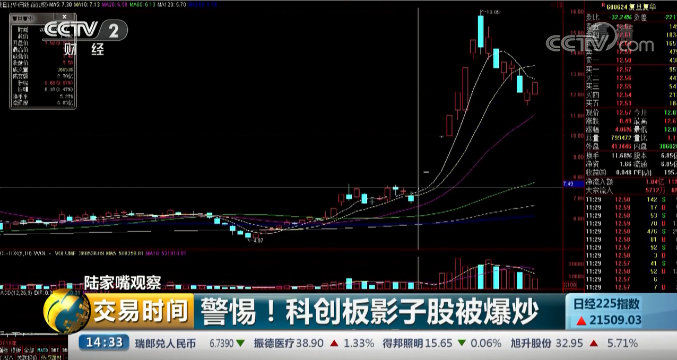The height and width of the screenshot is (360, 677).
Task: Select the MA10: 7.13 indicator label
Action: 86,5
